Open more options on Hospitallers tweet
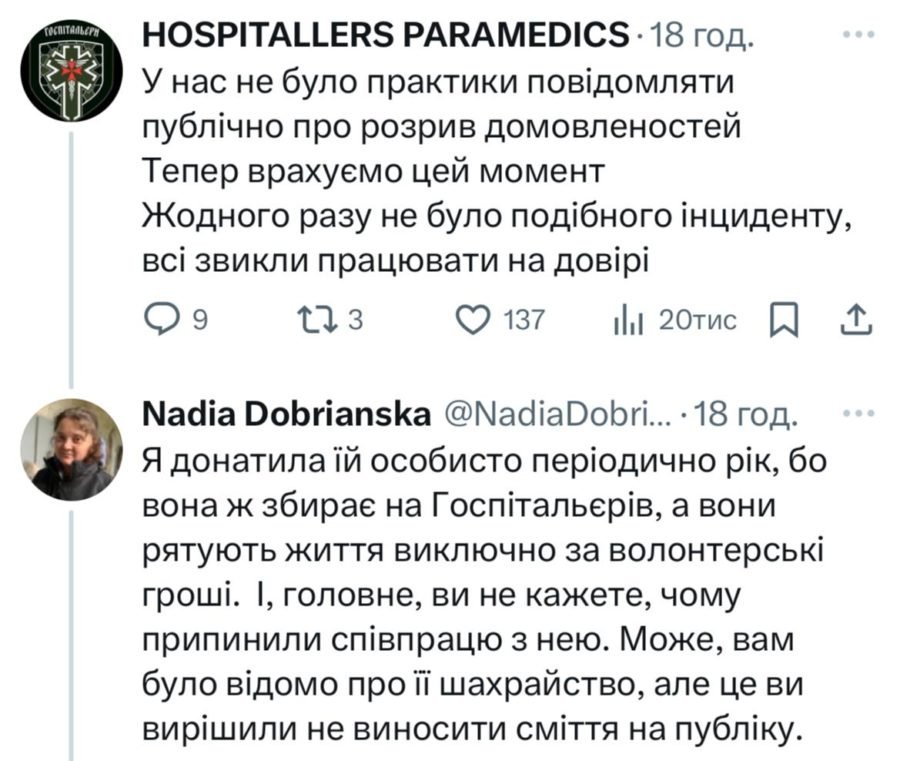The height and width of the screenshot is (761, 900). click(858, 35)
